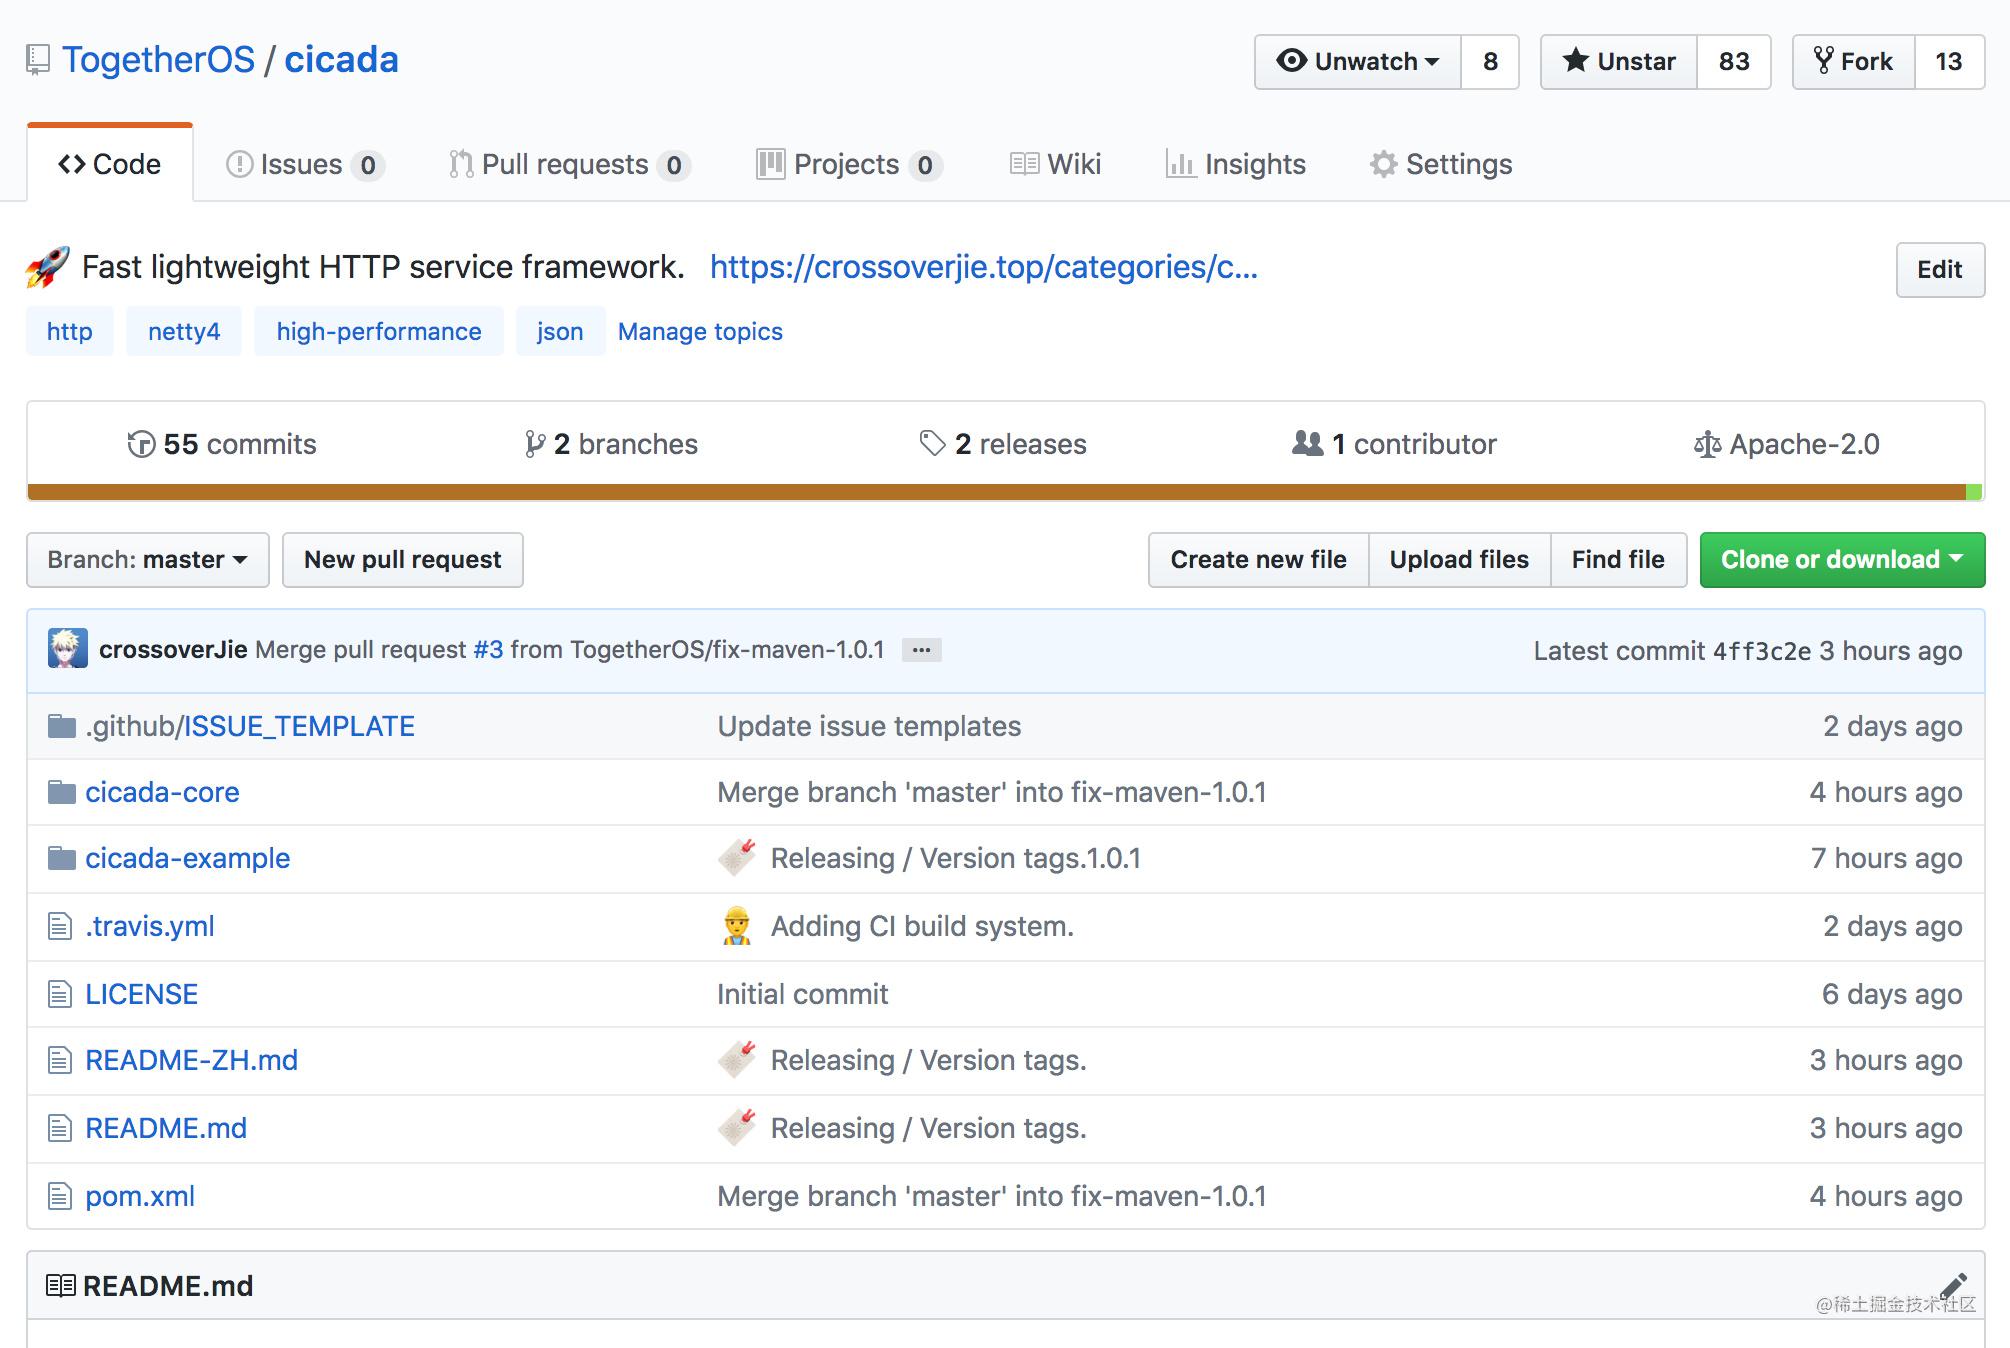Open the Clone or download dropdown
2010x1348 pixels.
coord(1841,560)
